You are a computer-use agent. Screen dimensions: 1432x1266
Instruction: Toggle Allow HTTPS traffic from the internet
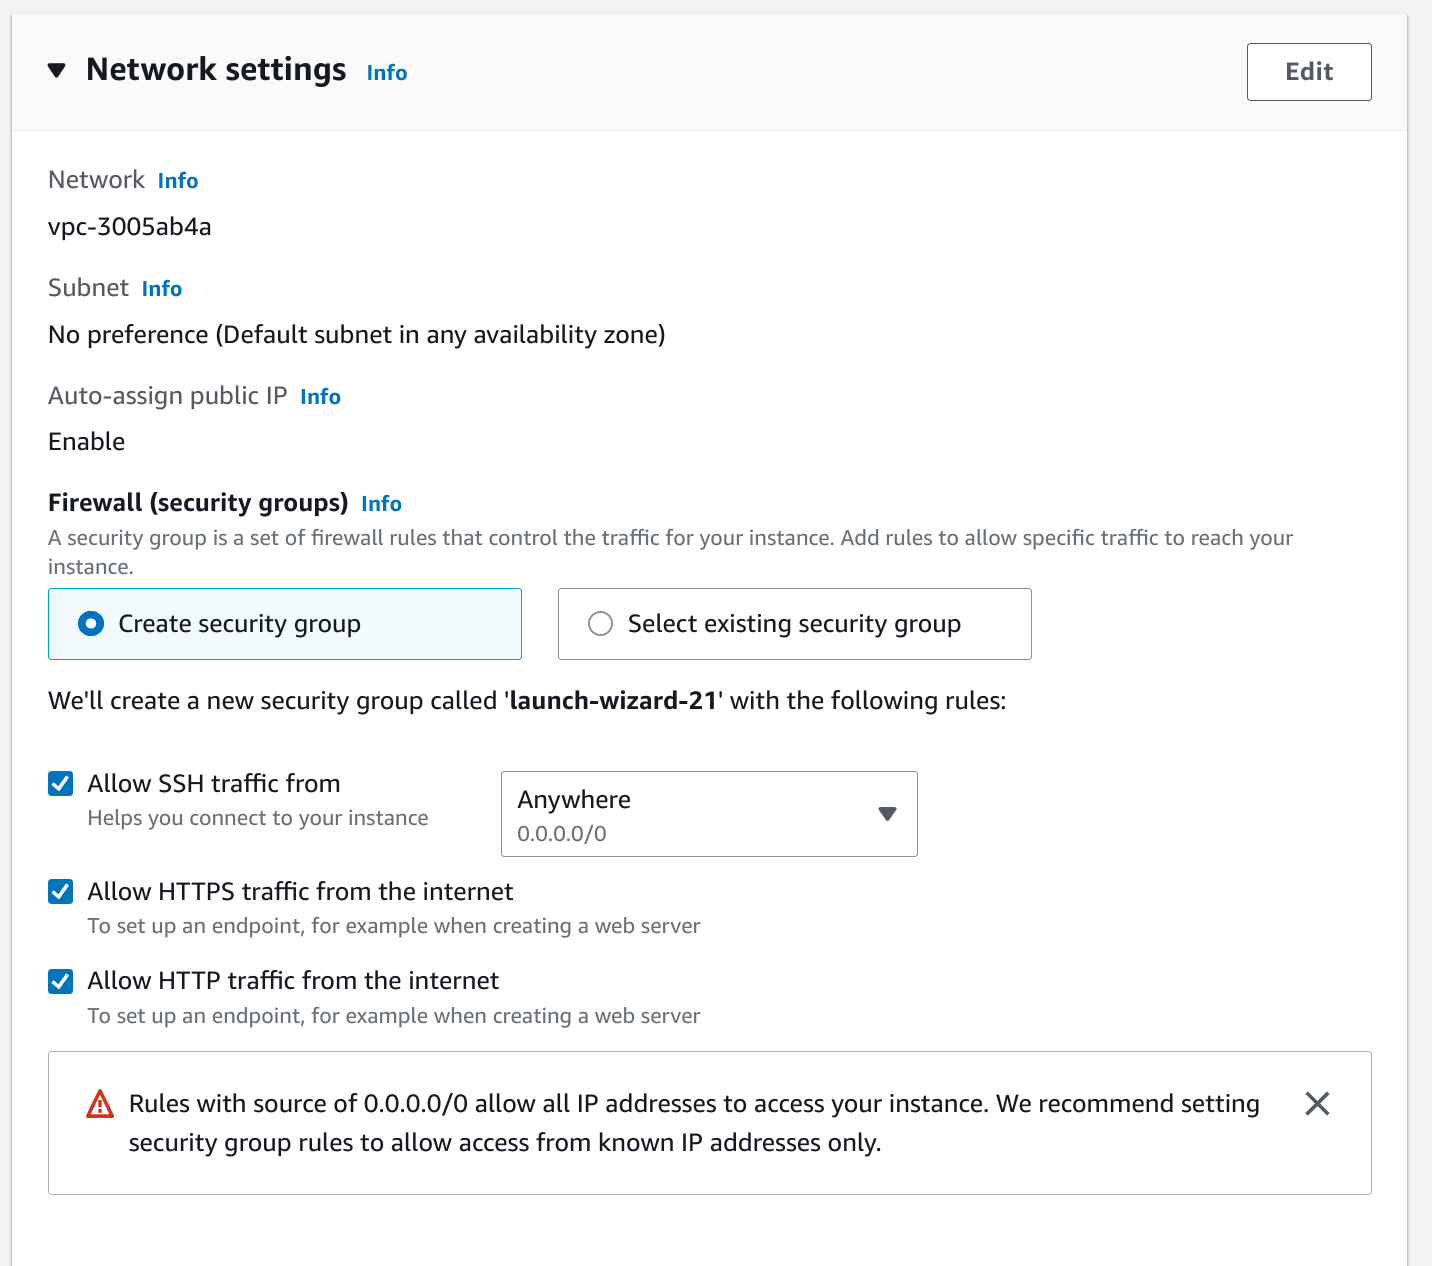(x=61, y=891)
